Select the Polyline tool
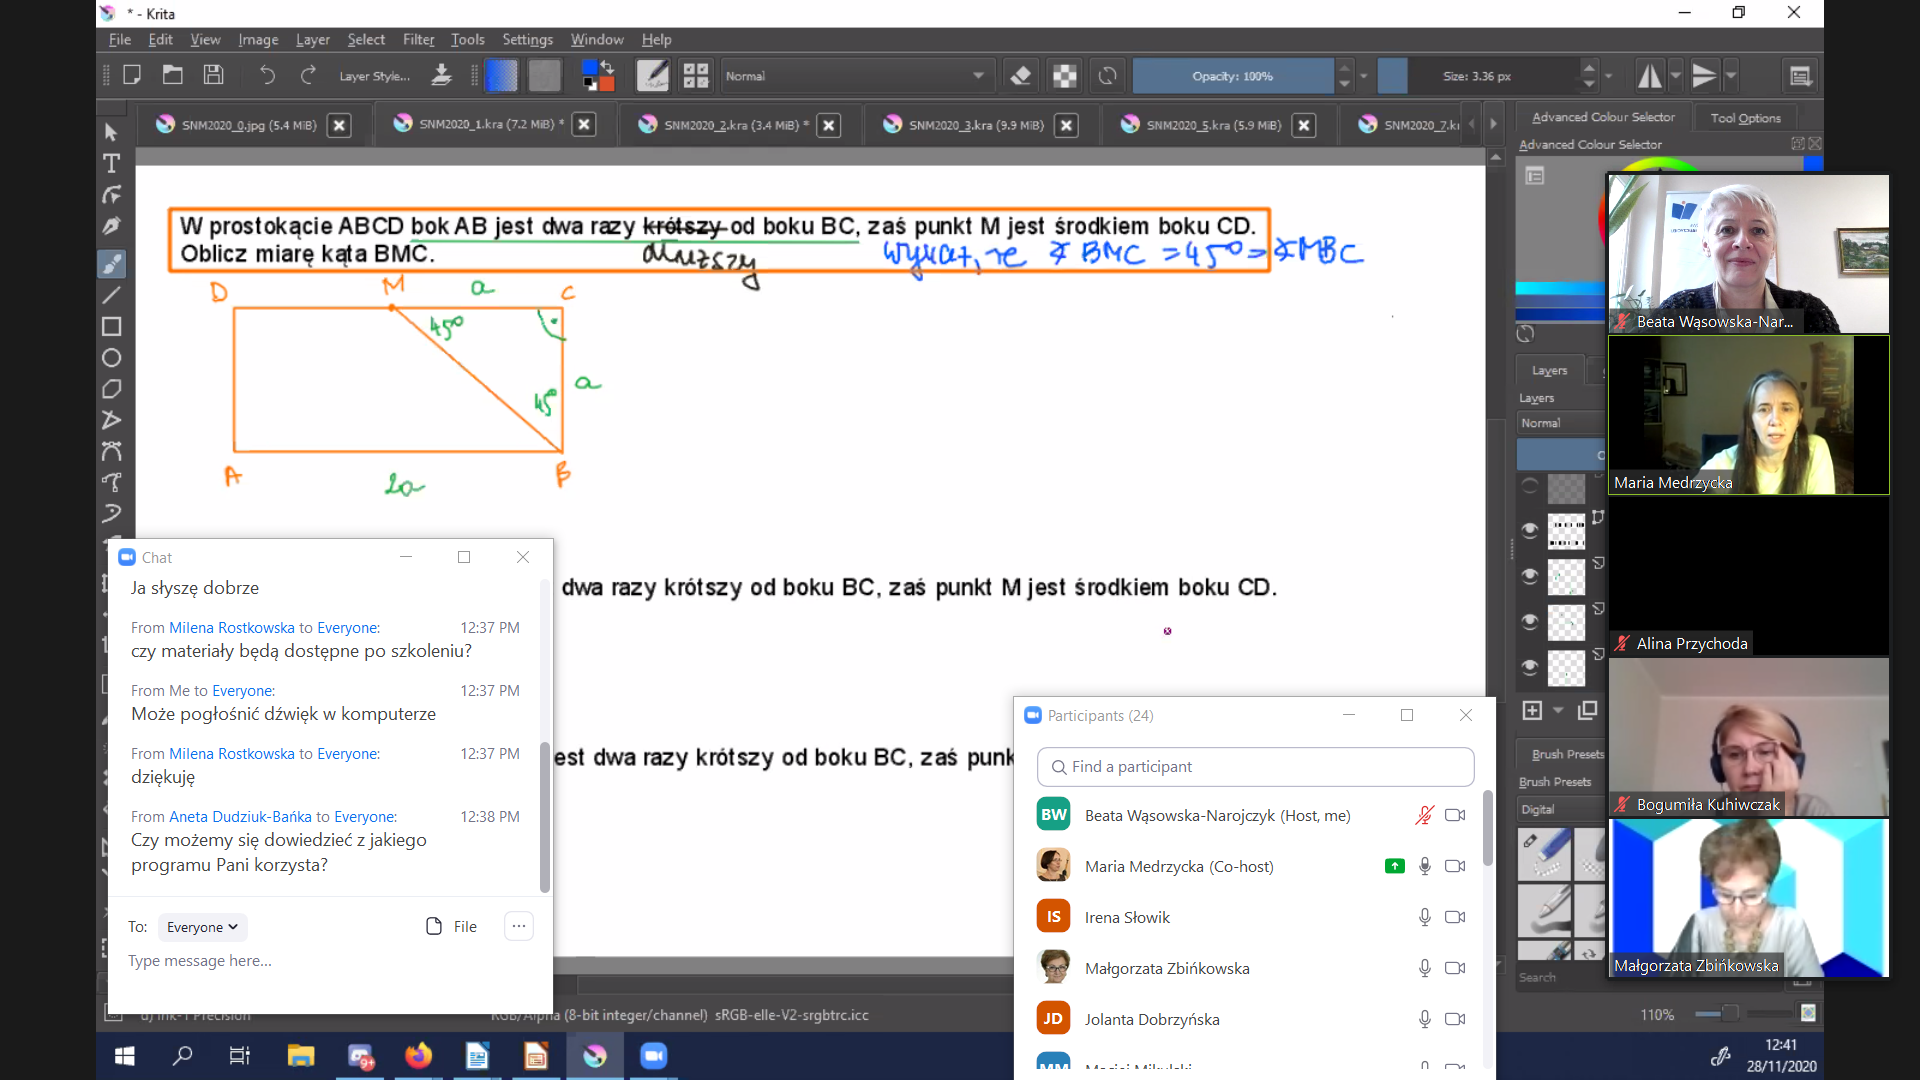1920x1080 pixels. click(x=112, y=420)
